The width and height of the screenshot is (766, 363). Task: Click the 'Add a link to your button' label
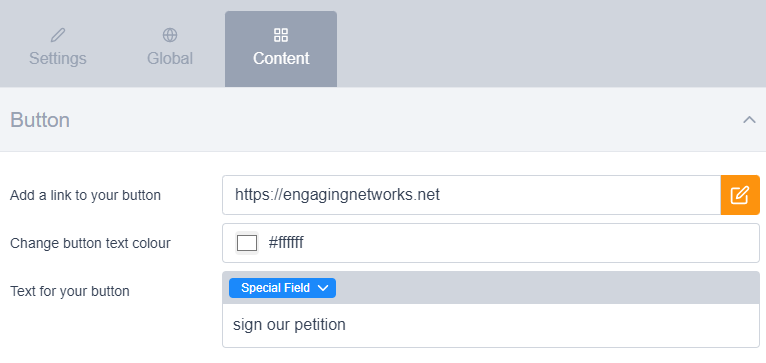point(85,195)
